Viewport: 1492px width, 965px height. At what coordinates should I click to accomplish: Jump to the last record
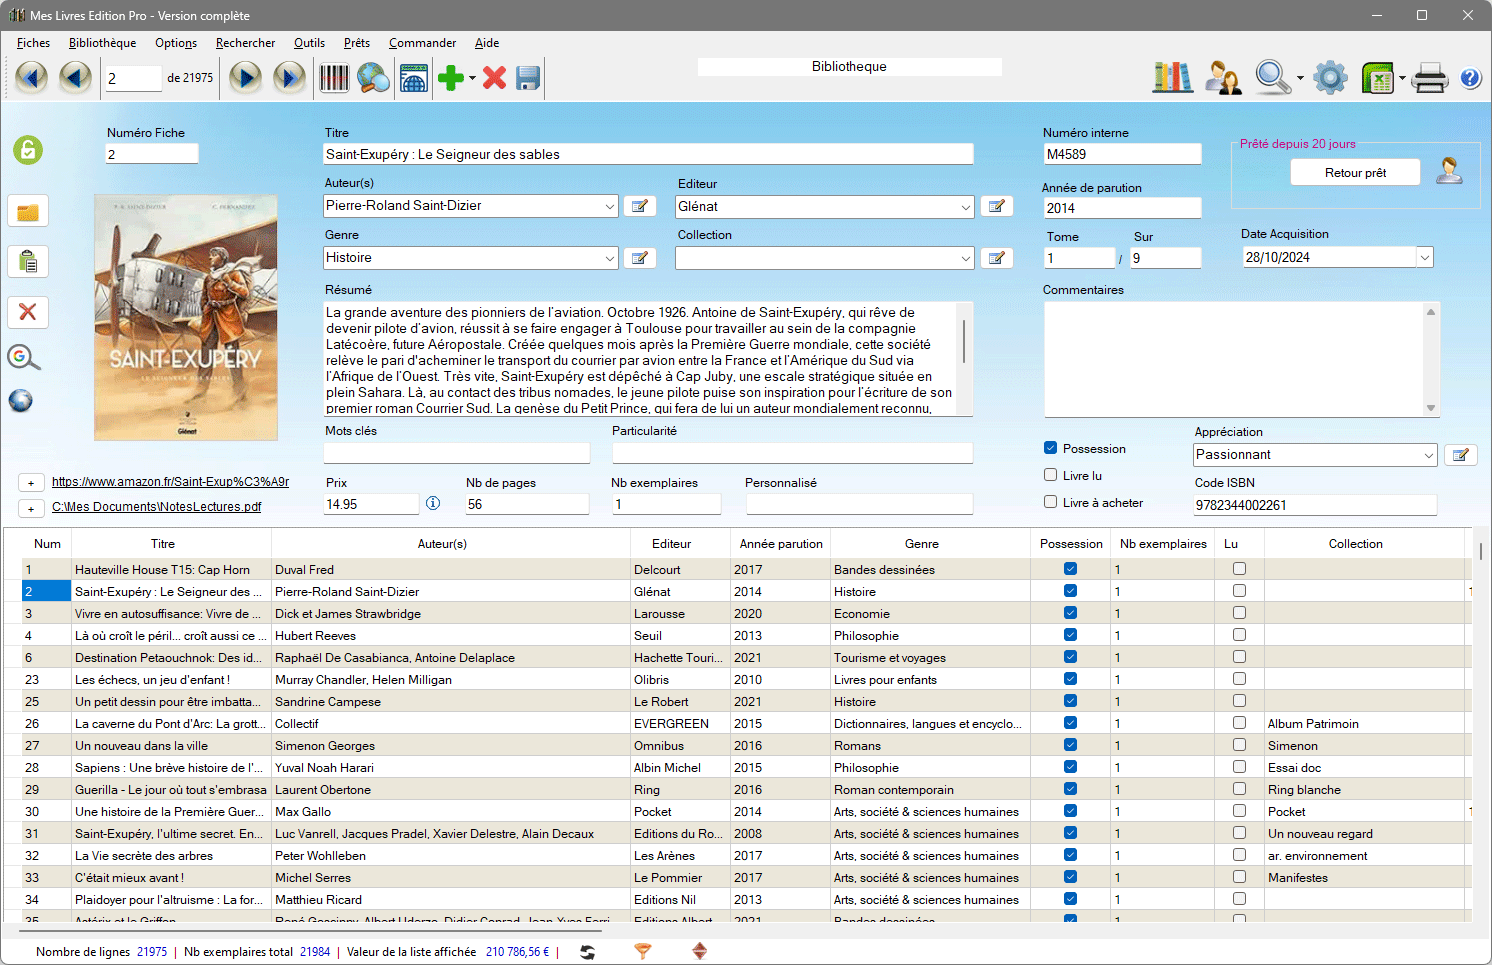[x=289, y=77]
